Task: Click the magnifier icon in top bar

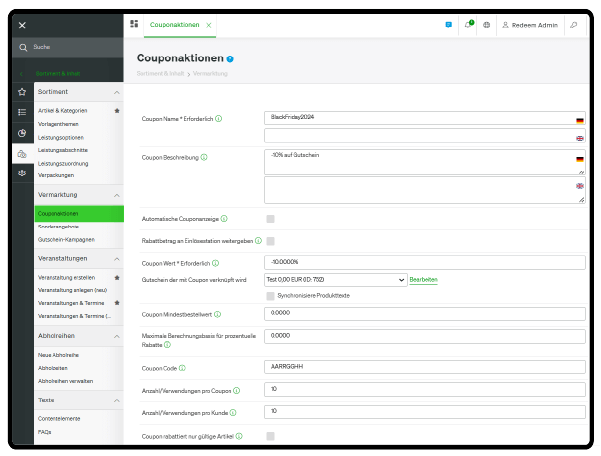Action: pos(574,24)
